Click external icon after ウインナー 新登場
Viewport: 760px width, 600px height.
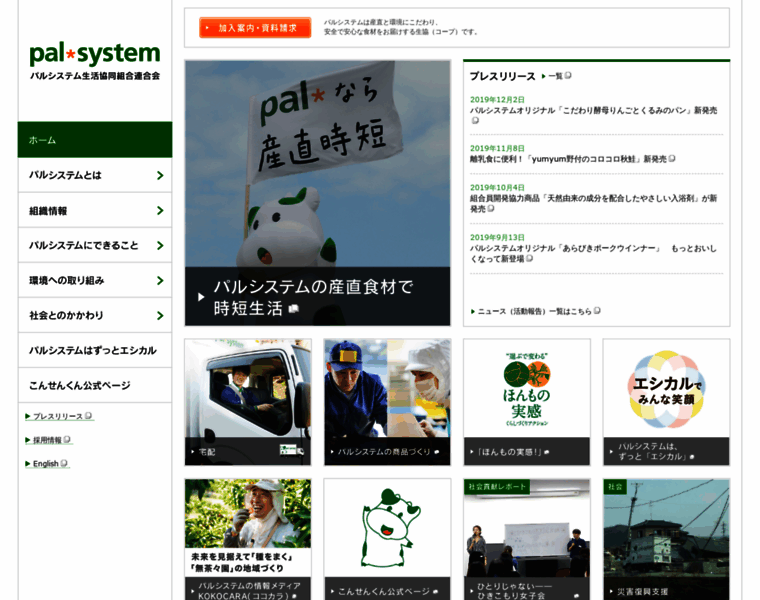(529, 258)
